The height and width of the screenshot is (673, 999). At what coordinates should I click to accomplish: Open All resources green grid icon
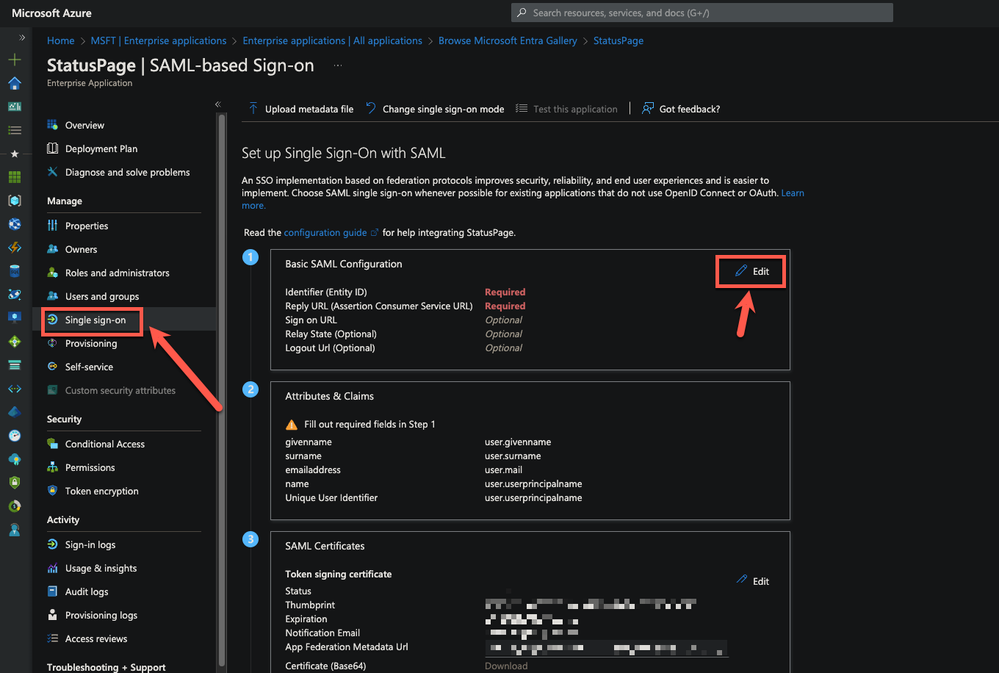pos(15,177)
